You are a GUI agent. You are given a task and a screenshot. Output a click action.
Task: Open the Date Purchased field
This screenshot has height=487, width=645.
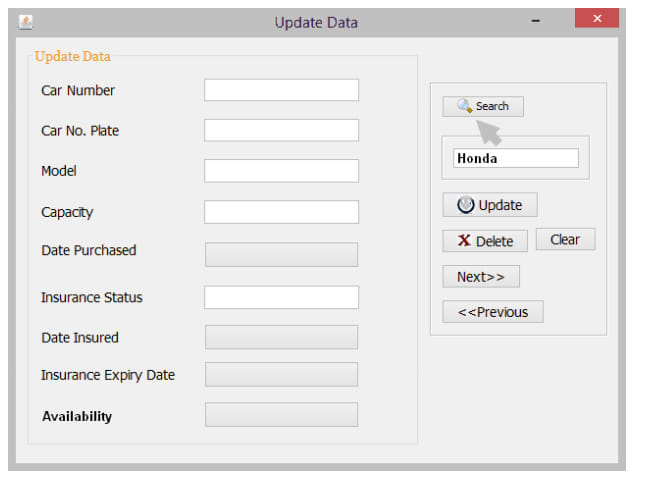coord(281,255)
